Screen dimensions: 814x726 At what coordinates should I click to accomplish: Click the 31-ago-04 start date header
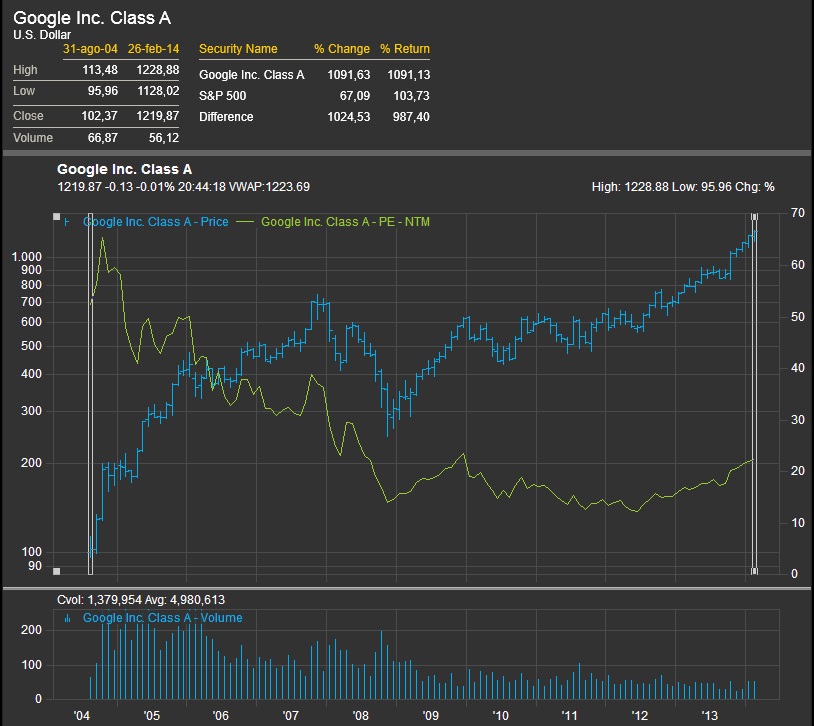click(91, 49)
